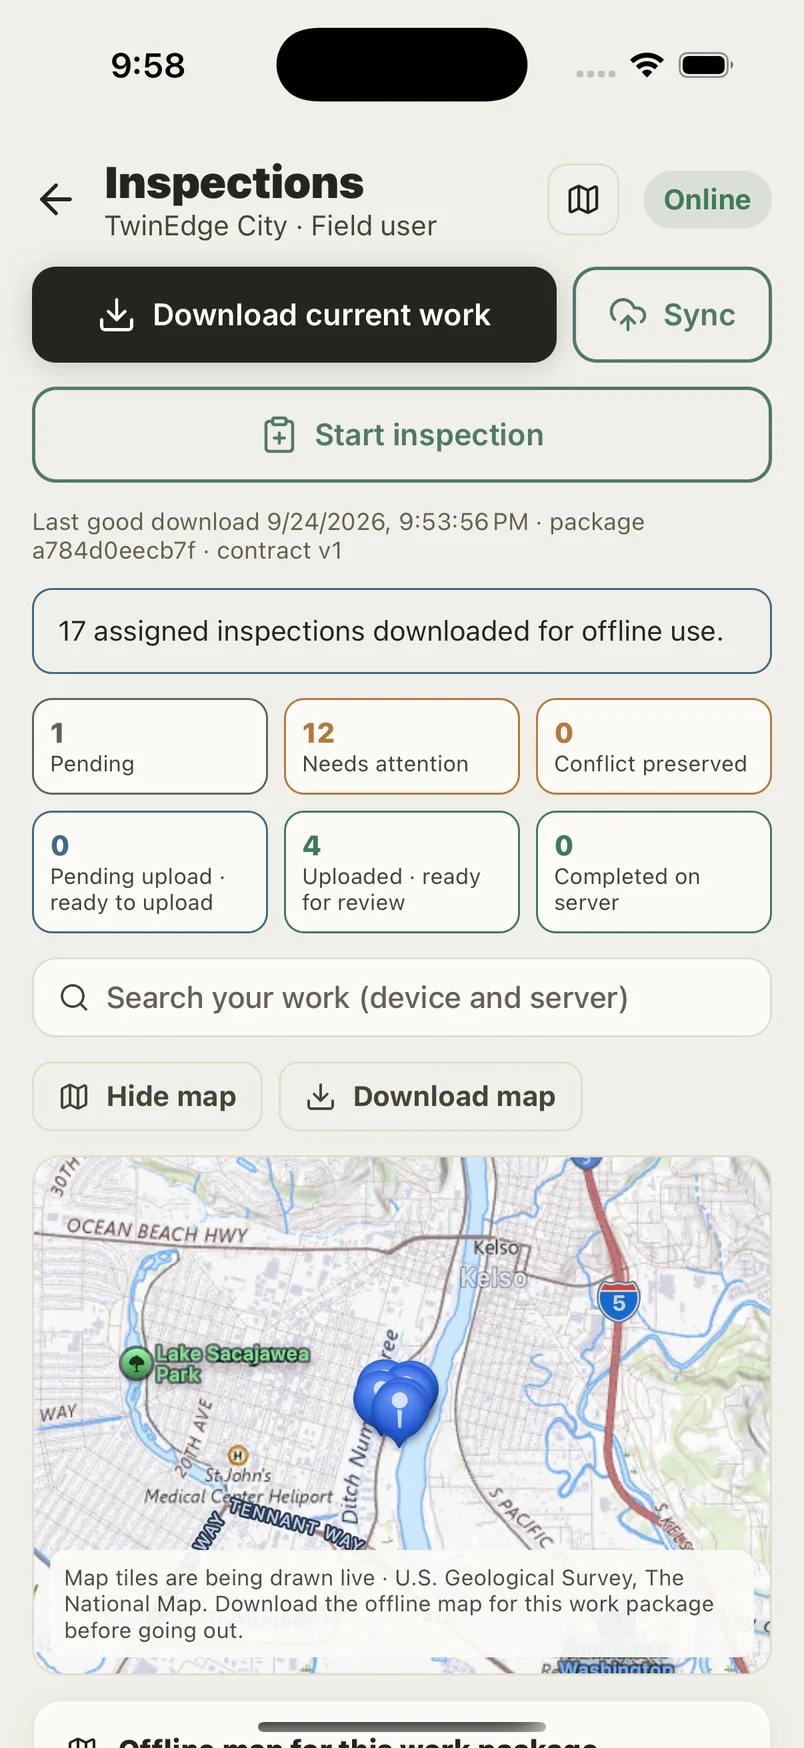
Task: Tap the Sync button
Action: [672, 315]
